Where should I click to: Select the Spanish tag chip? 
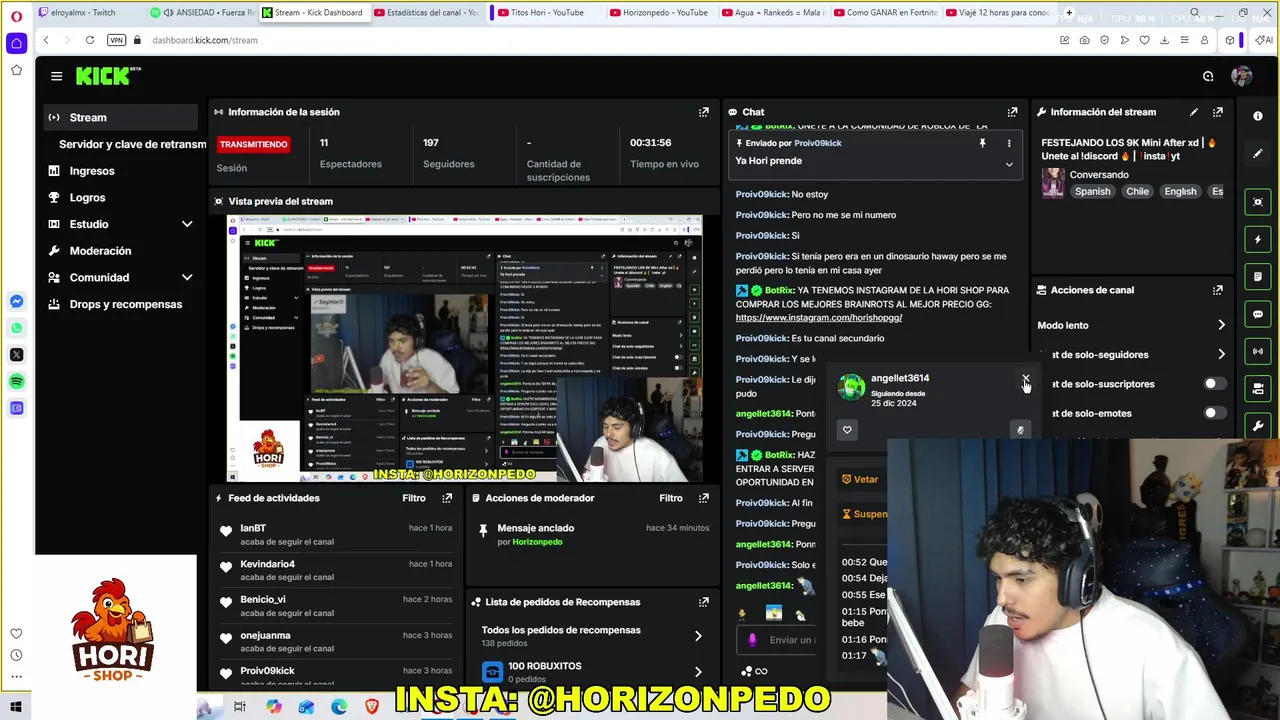[x=1092, y=192]
